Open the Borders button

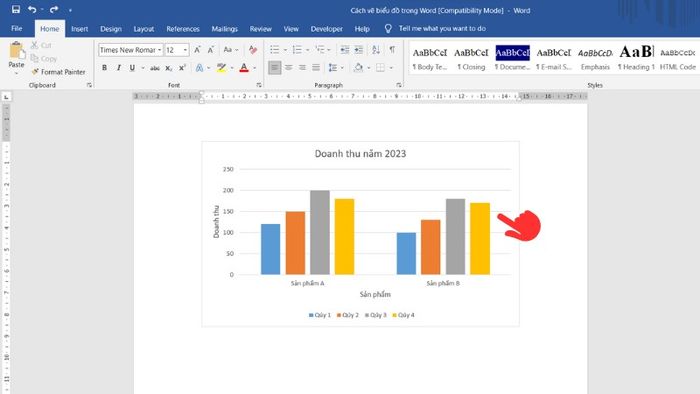(380, 68)
